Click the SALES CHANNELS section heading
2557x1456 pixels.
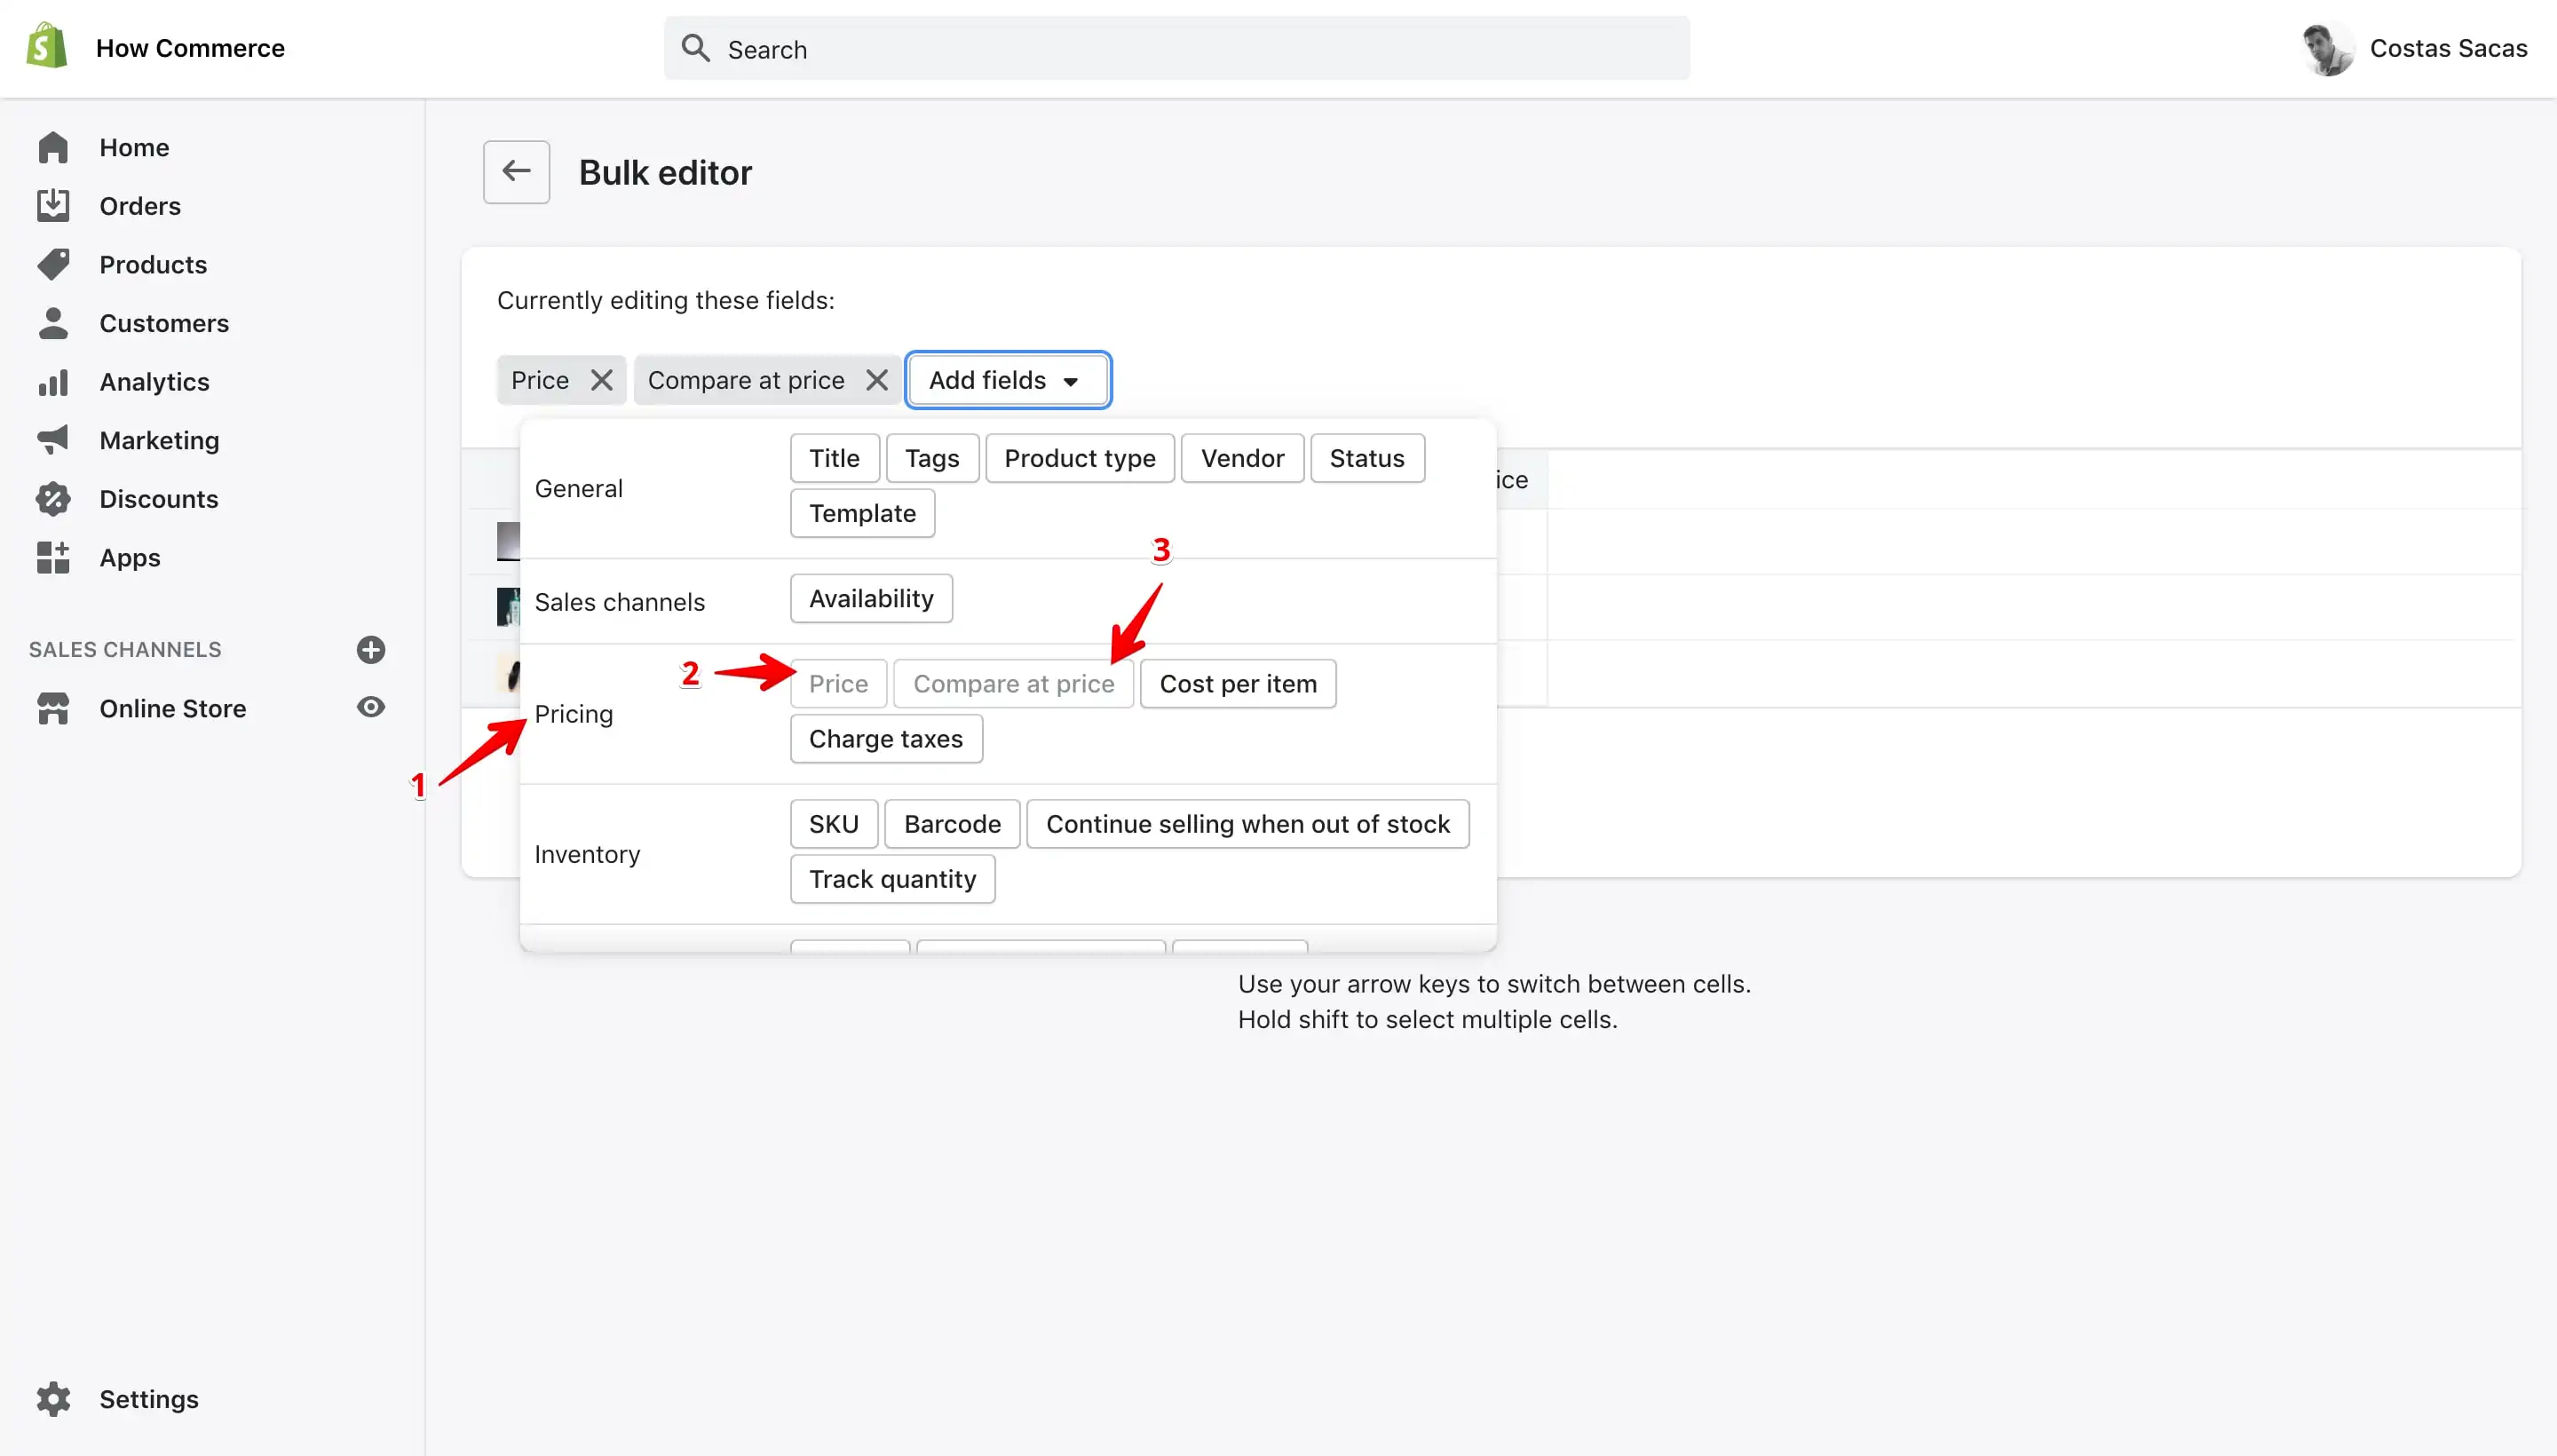(125, 650)
